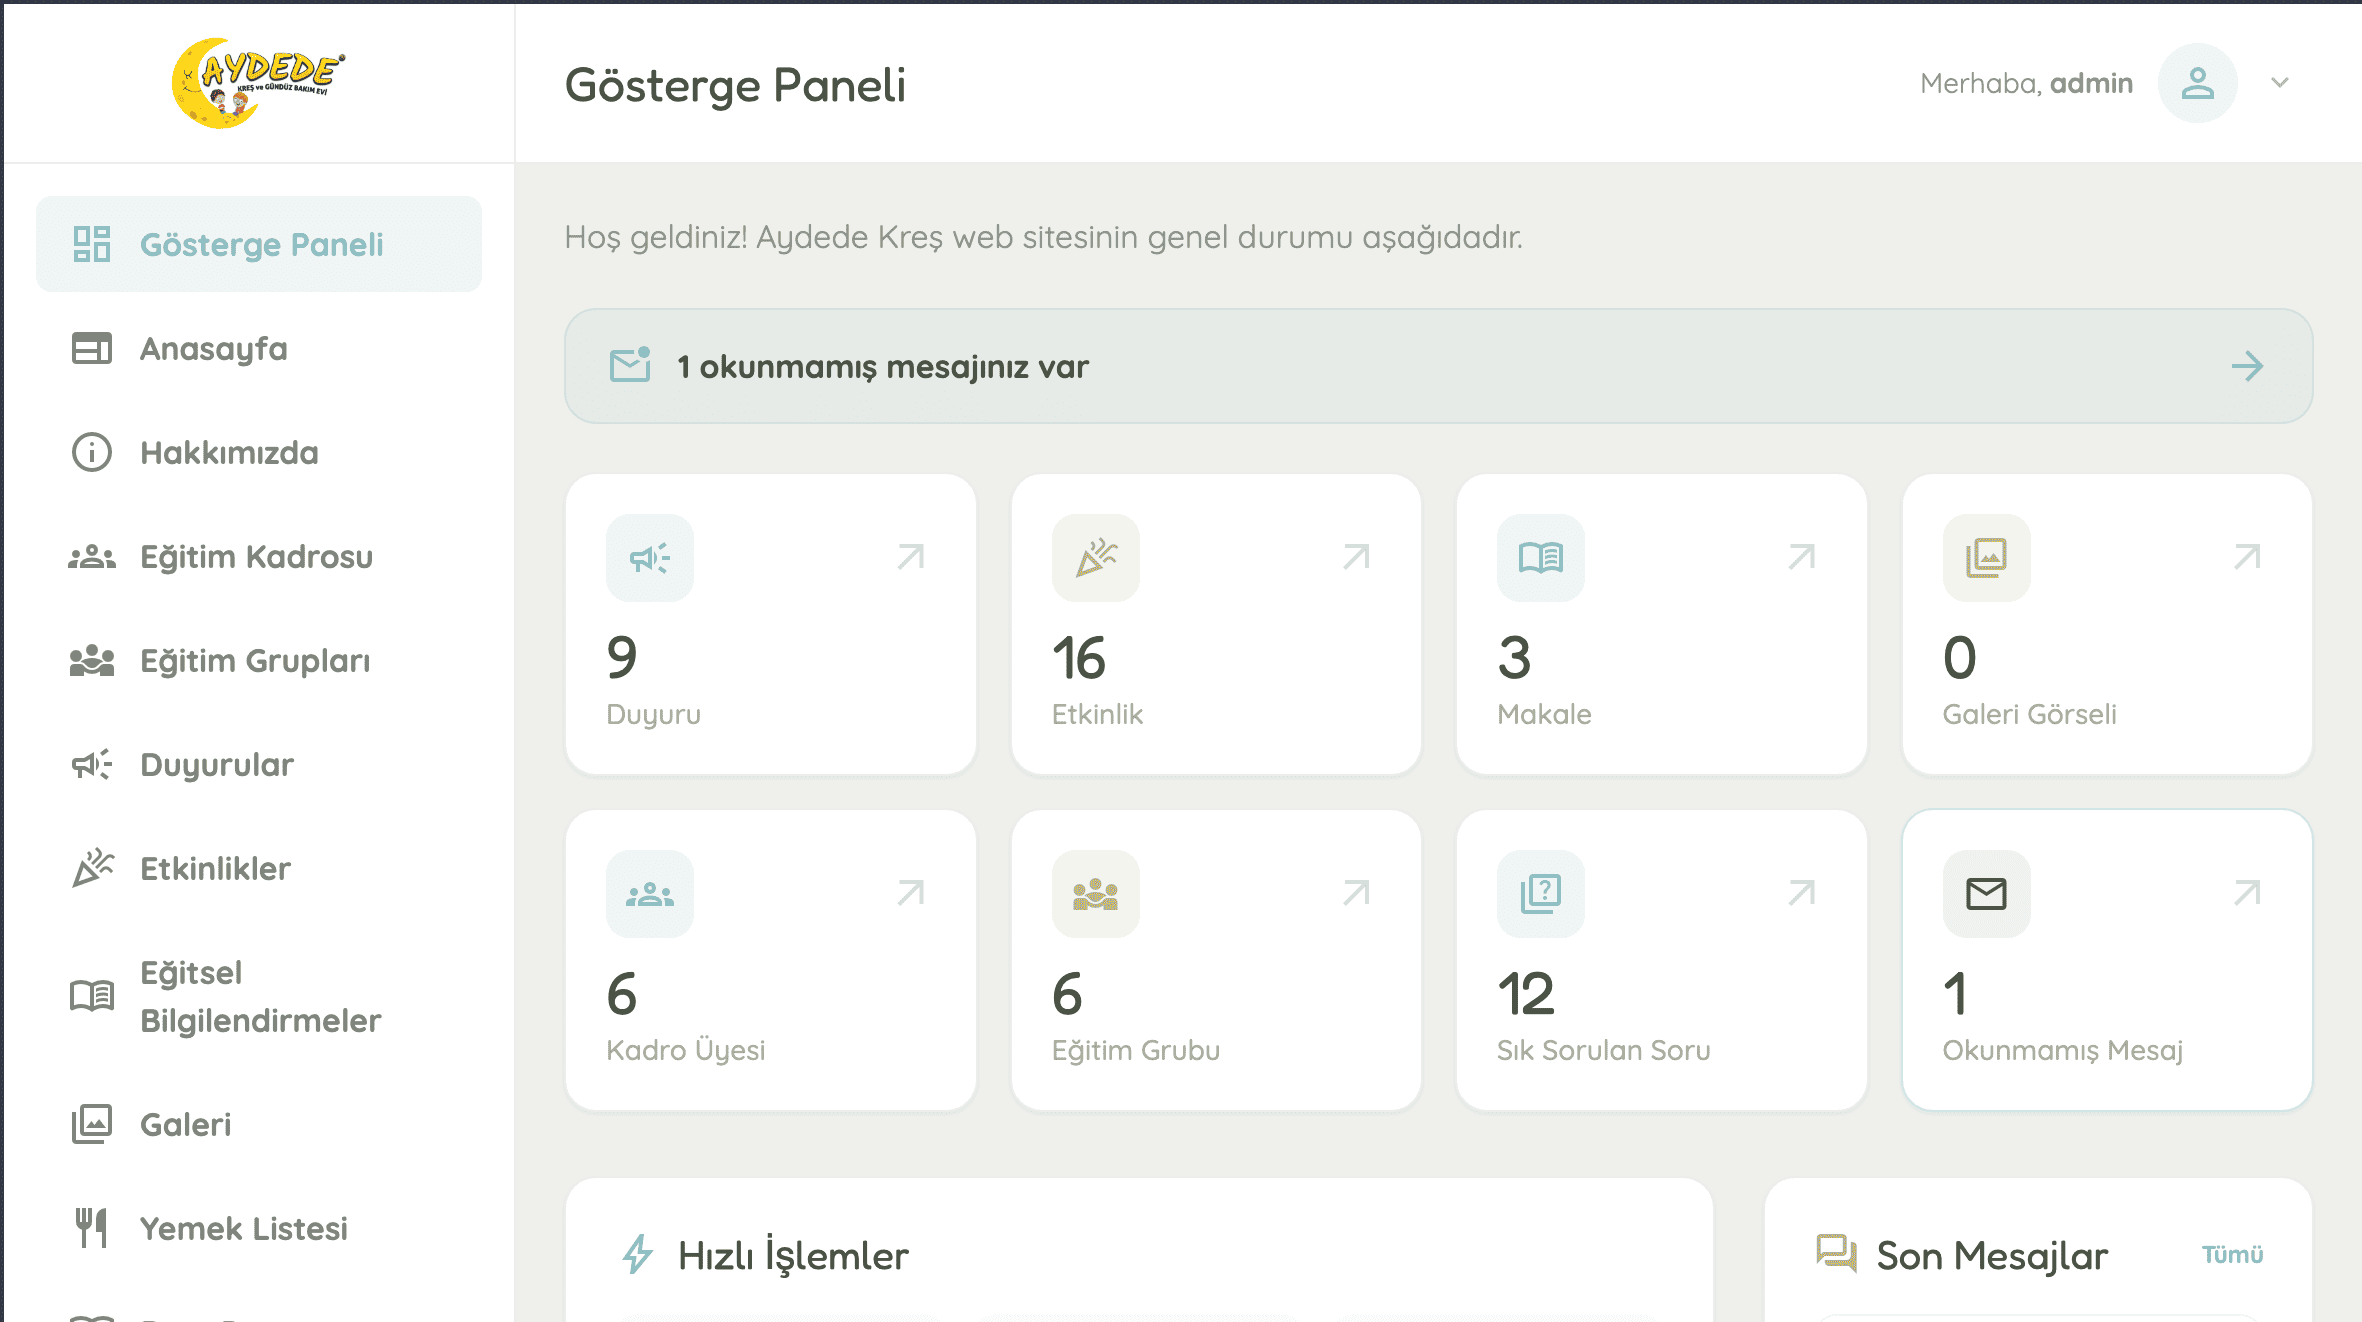Click the Eğitsel Bilgilendirmeler book icon
This screenshot has height=1322, width=2362.
point(92,996)
